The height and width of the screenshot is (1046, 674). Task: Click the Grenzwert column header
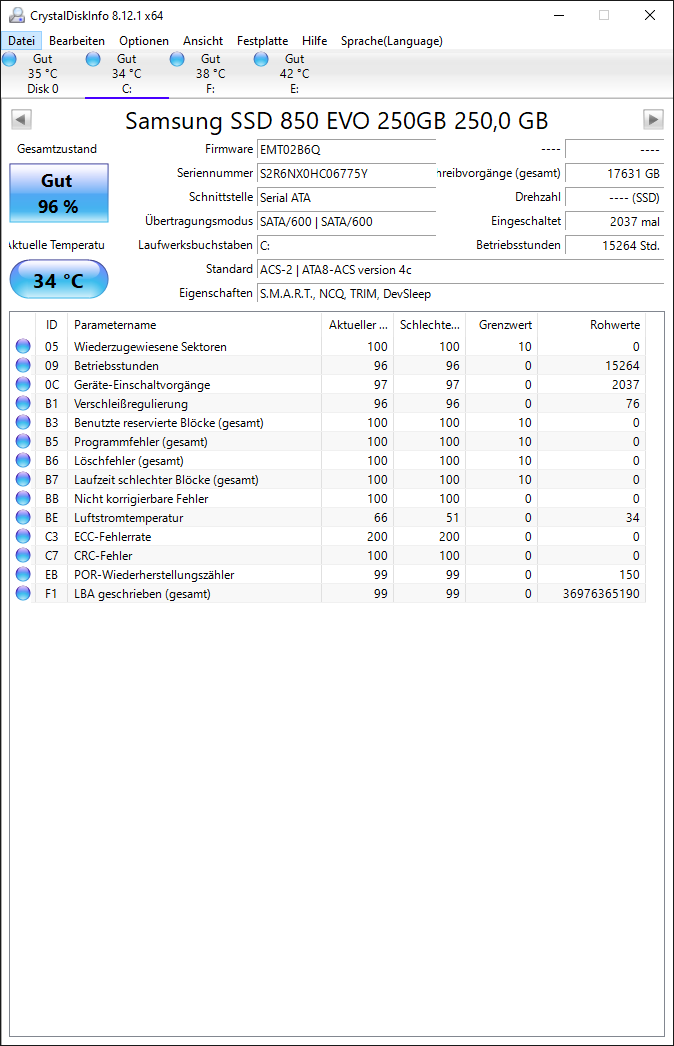pyautogui.click(x=502, y=325)
